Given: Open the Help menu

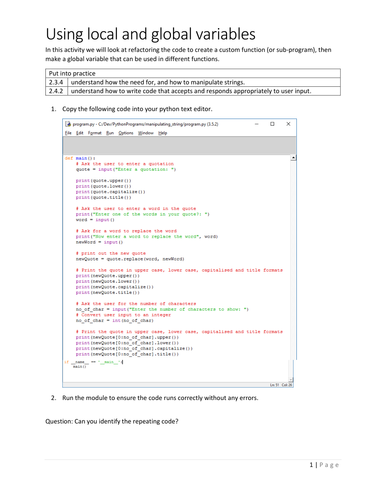Looking at the screenshot, I should coord(163,133).
